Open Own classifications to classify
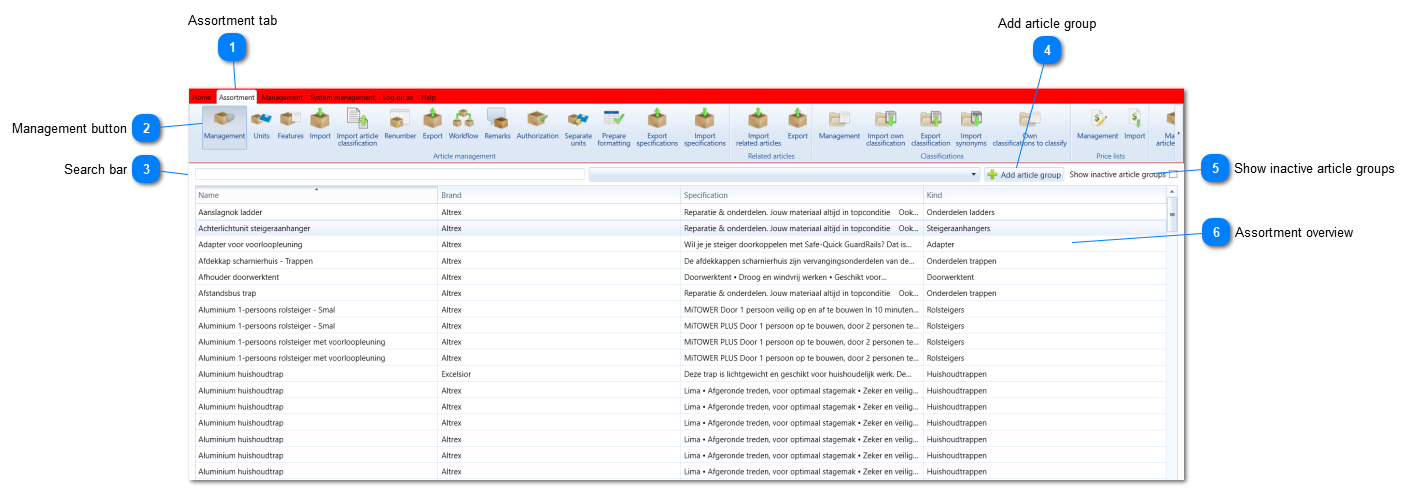The image size is (1411, 489). tap(1029, 127)
